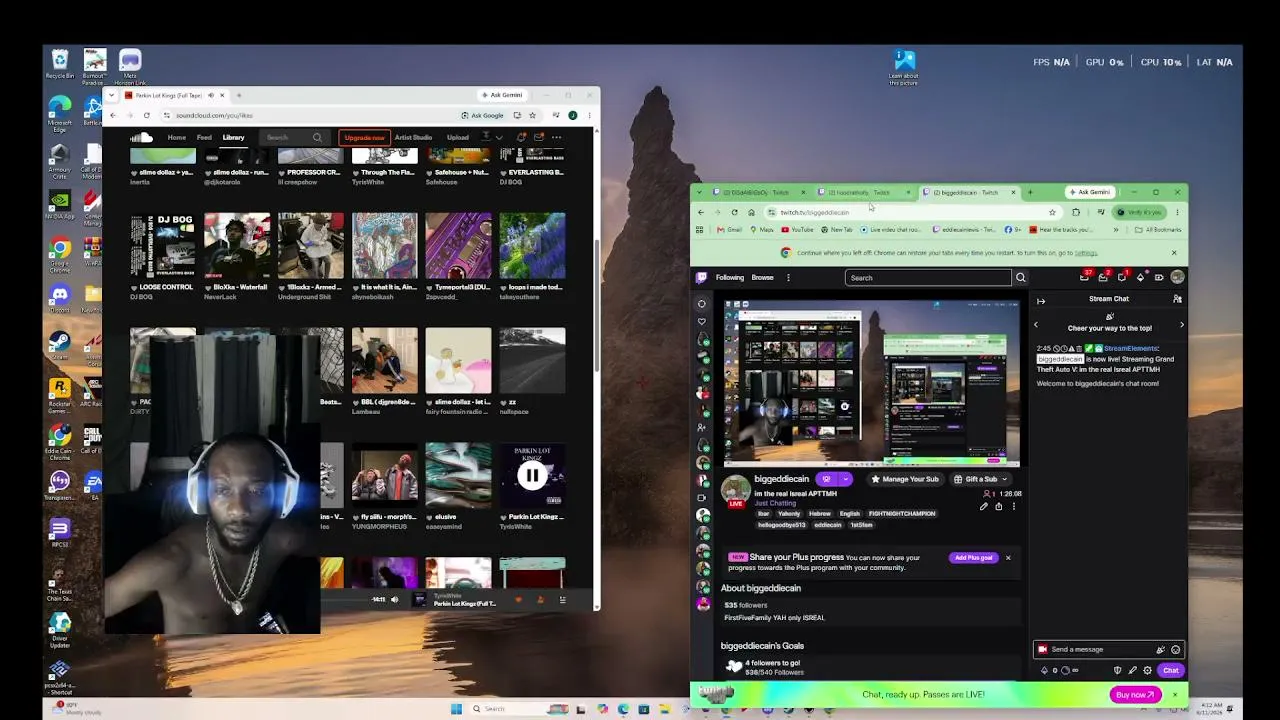Open the DJ BOG Loose Control album thumbnail
The image size is (1280, 720).
pyautogui.click(x=163, y=245)
